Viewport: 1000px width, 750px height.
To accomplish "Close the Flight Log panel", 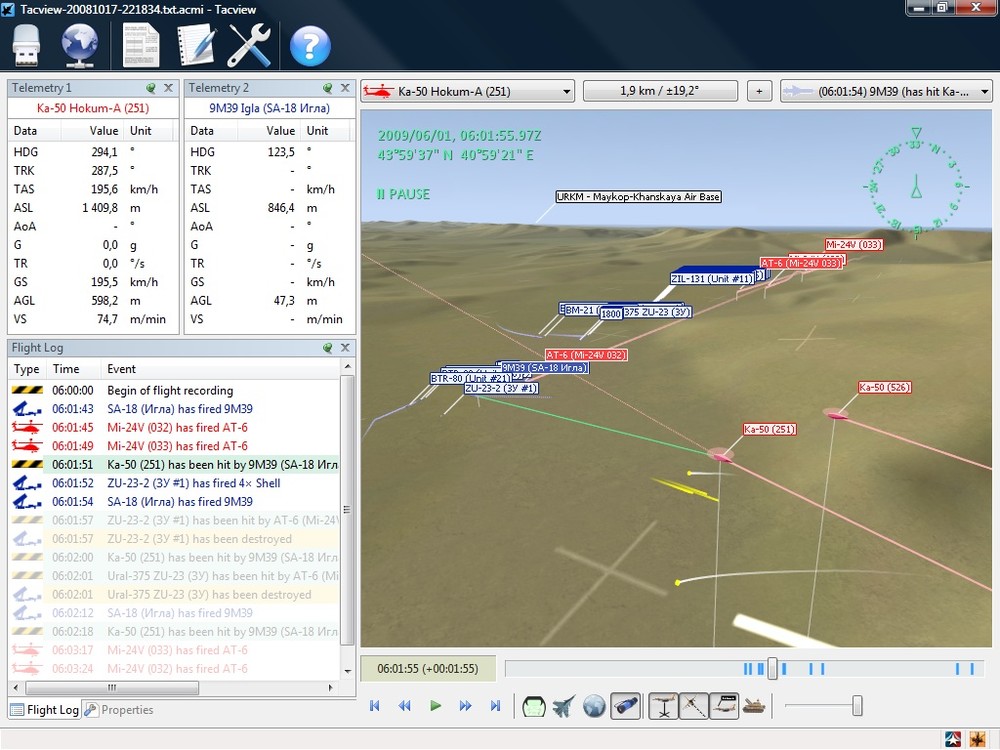I will pos(345,348).
